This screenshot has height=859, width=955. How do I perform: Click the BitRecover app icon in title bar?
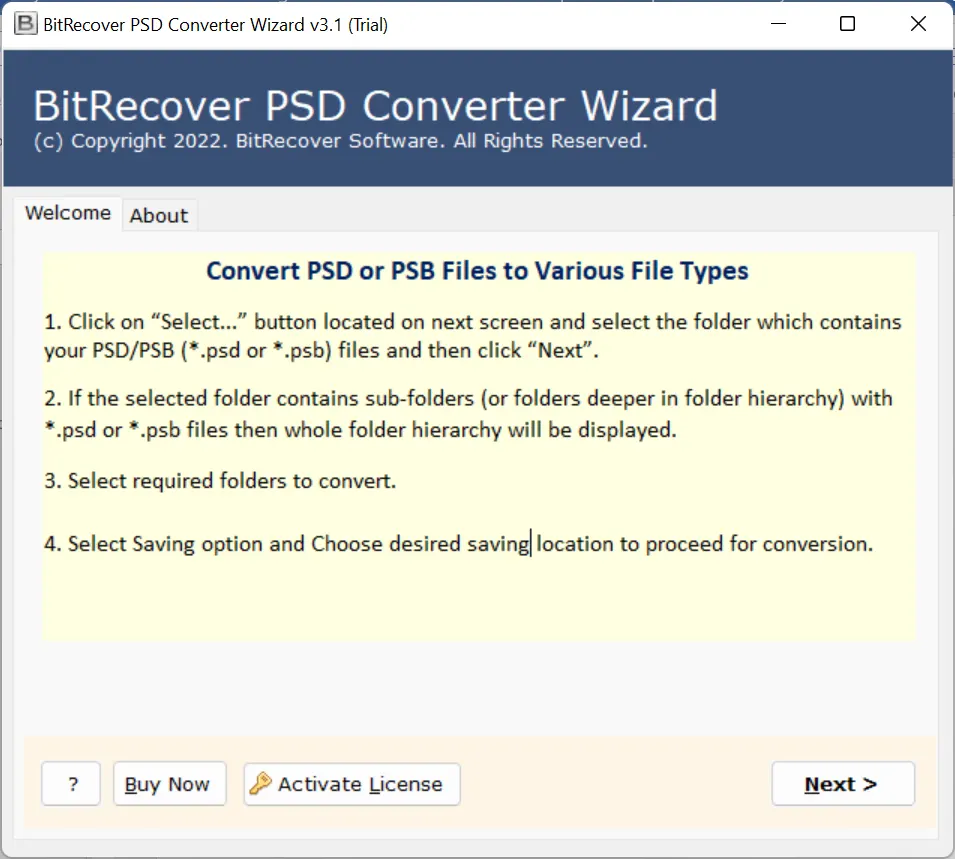tap(26, 24)
